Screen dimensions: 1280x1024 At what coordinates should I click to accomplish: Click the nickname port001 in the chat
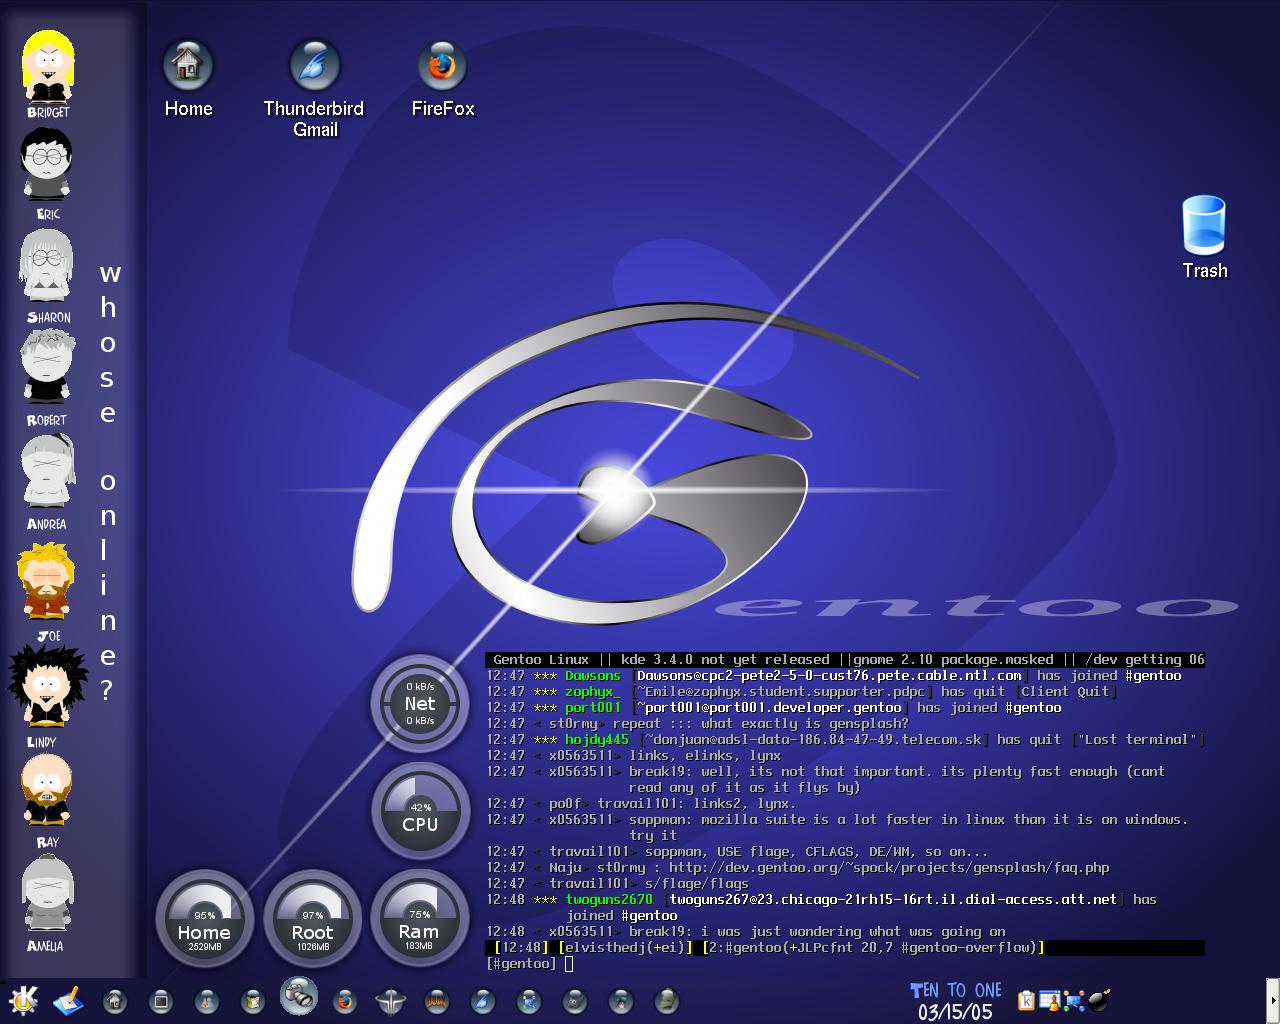pyautogui.click(x=593, y=708)
